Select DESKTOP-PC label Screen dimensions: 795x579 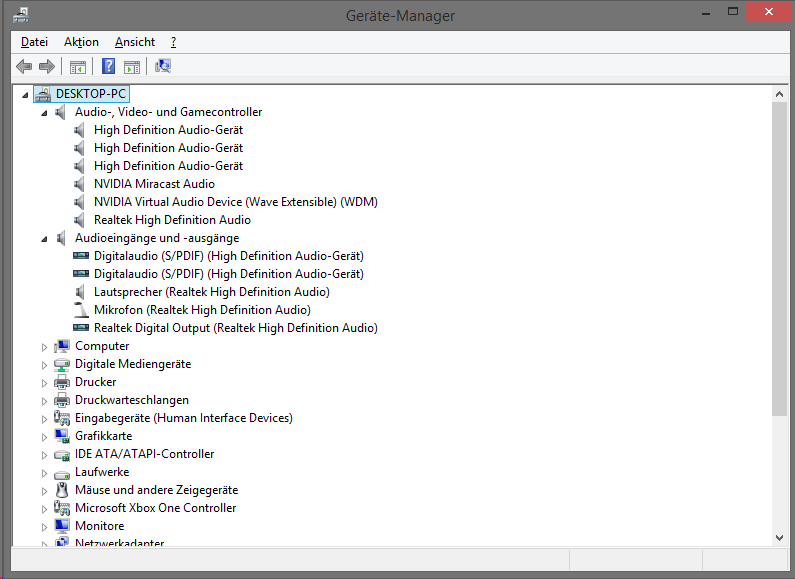pos(91,94)
